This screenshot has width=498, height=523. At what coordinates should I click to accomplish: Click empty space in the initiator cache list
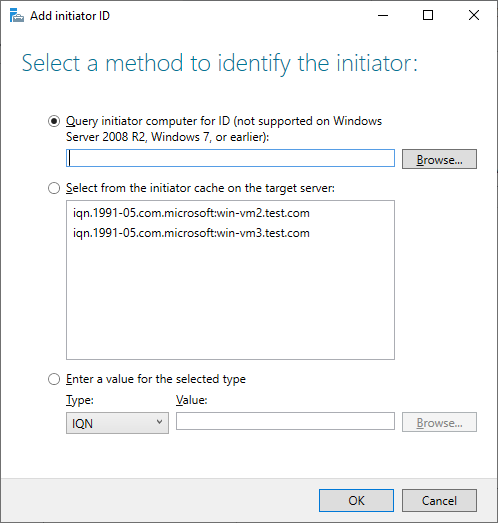(230, 300)
